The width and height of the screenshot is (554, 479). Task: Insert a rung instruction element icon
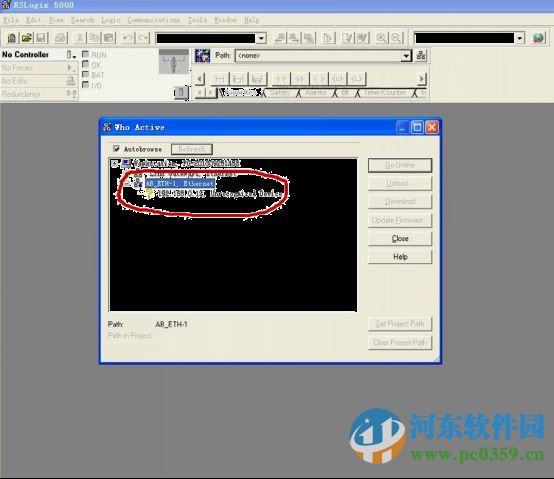(219, 79)
